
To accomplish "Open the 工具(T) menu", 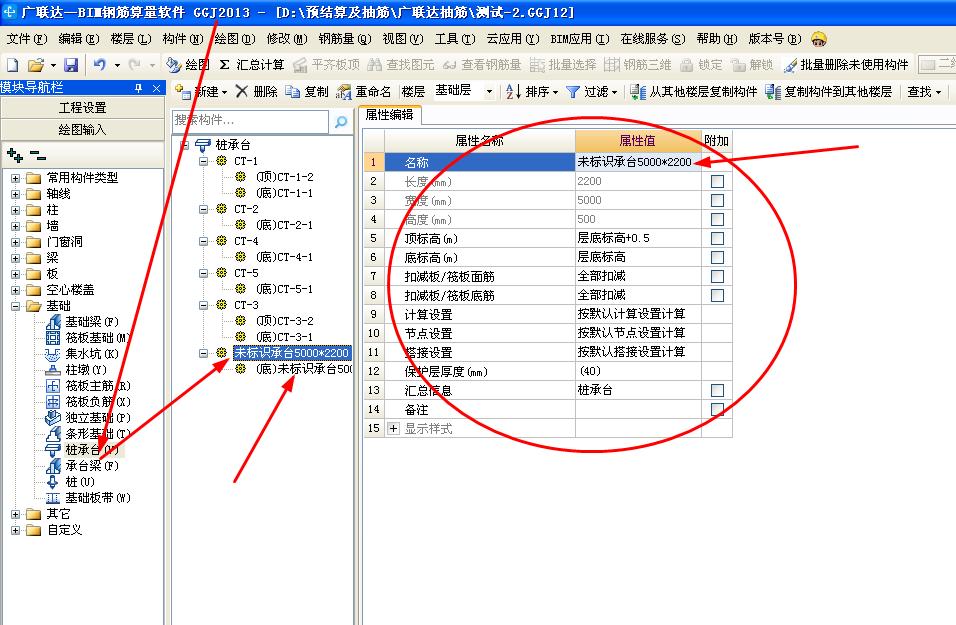I will (455, 39).
